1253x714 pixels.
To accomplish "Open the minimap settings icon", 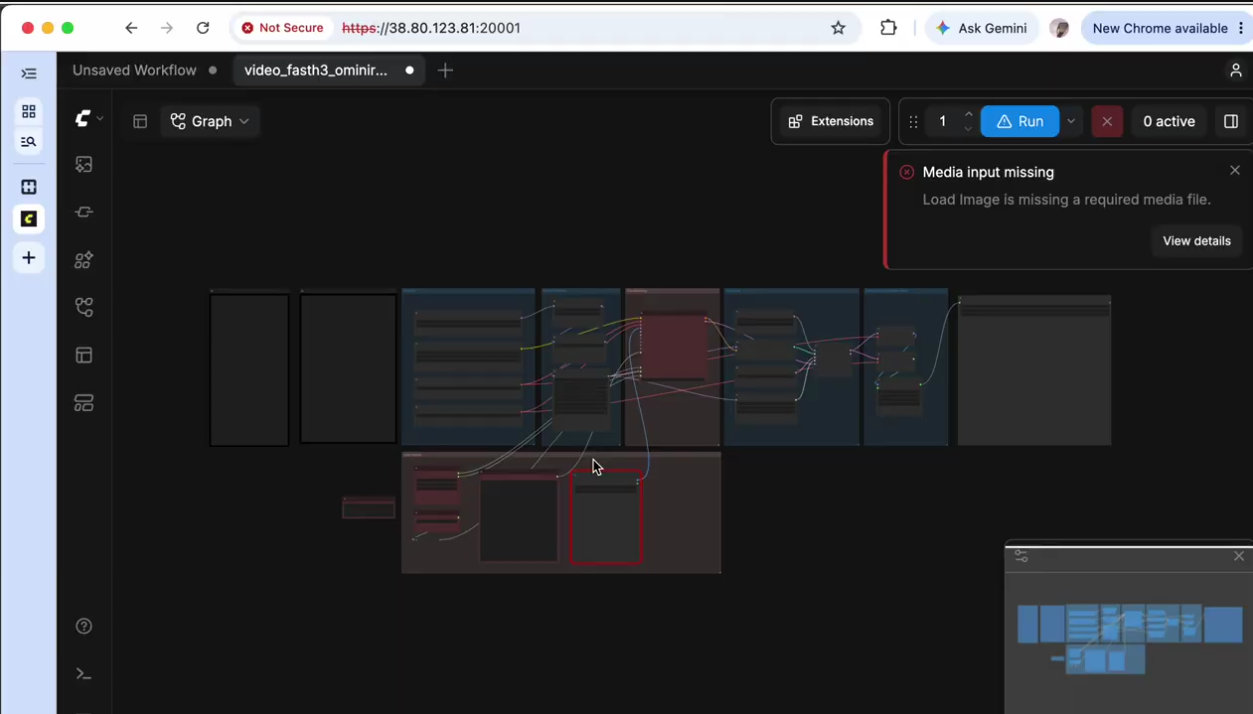I will point(1021,556).
